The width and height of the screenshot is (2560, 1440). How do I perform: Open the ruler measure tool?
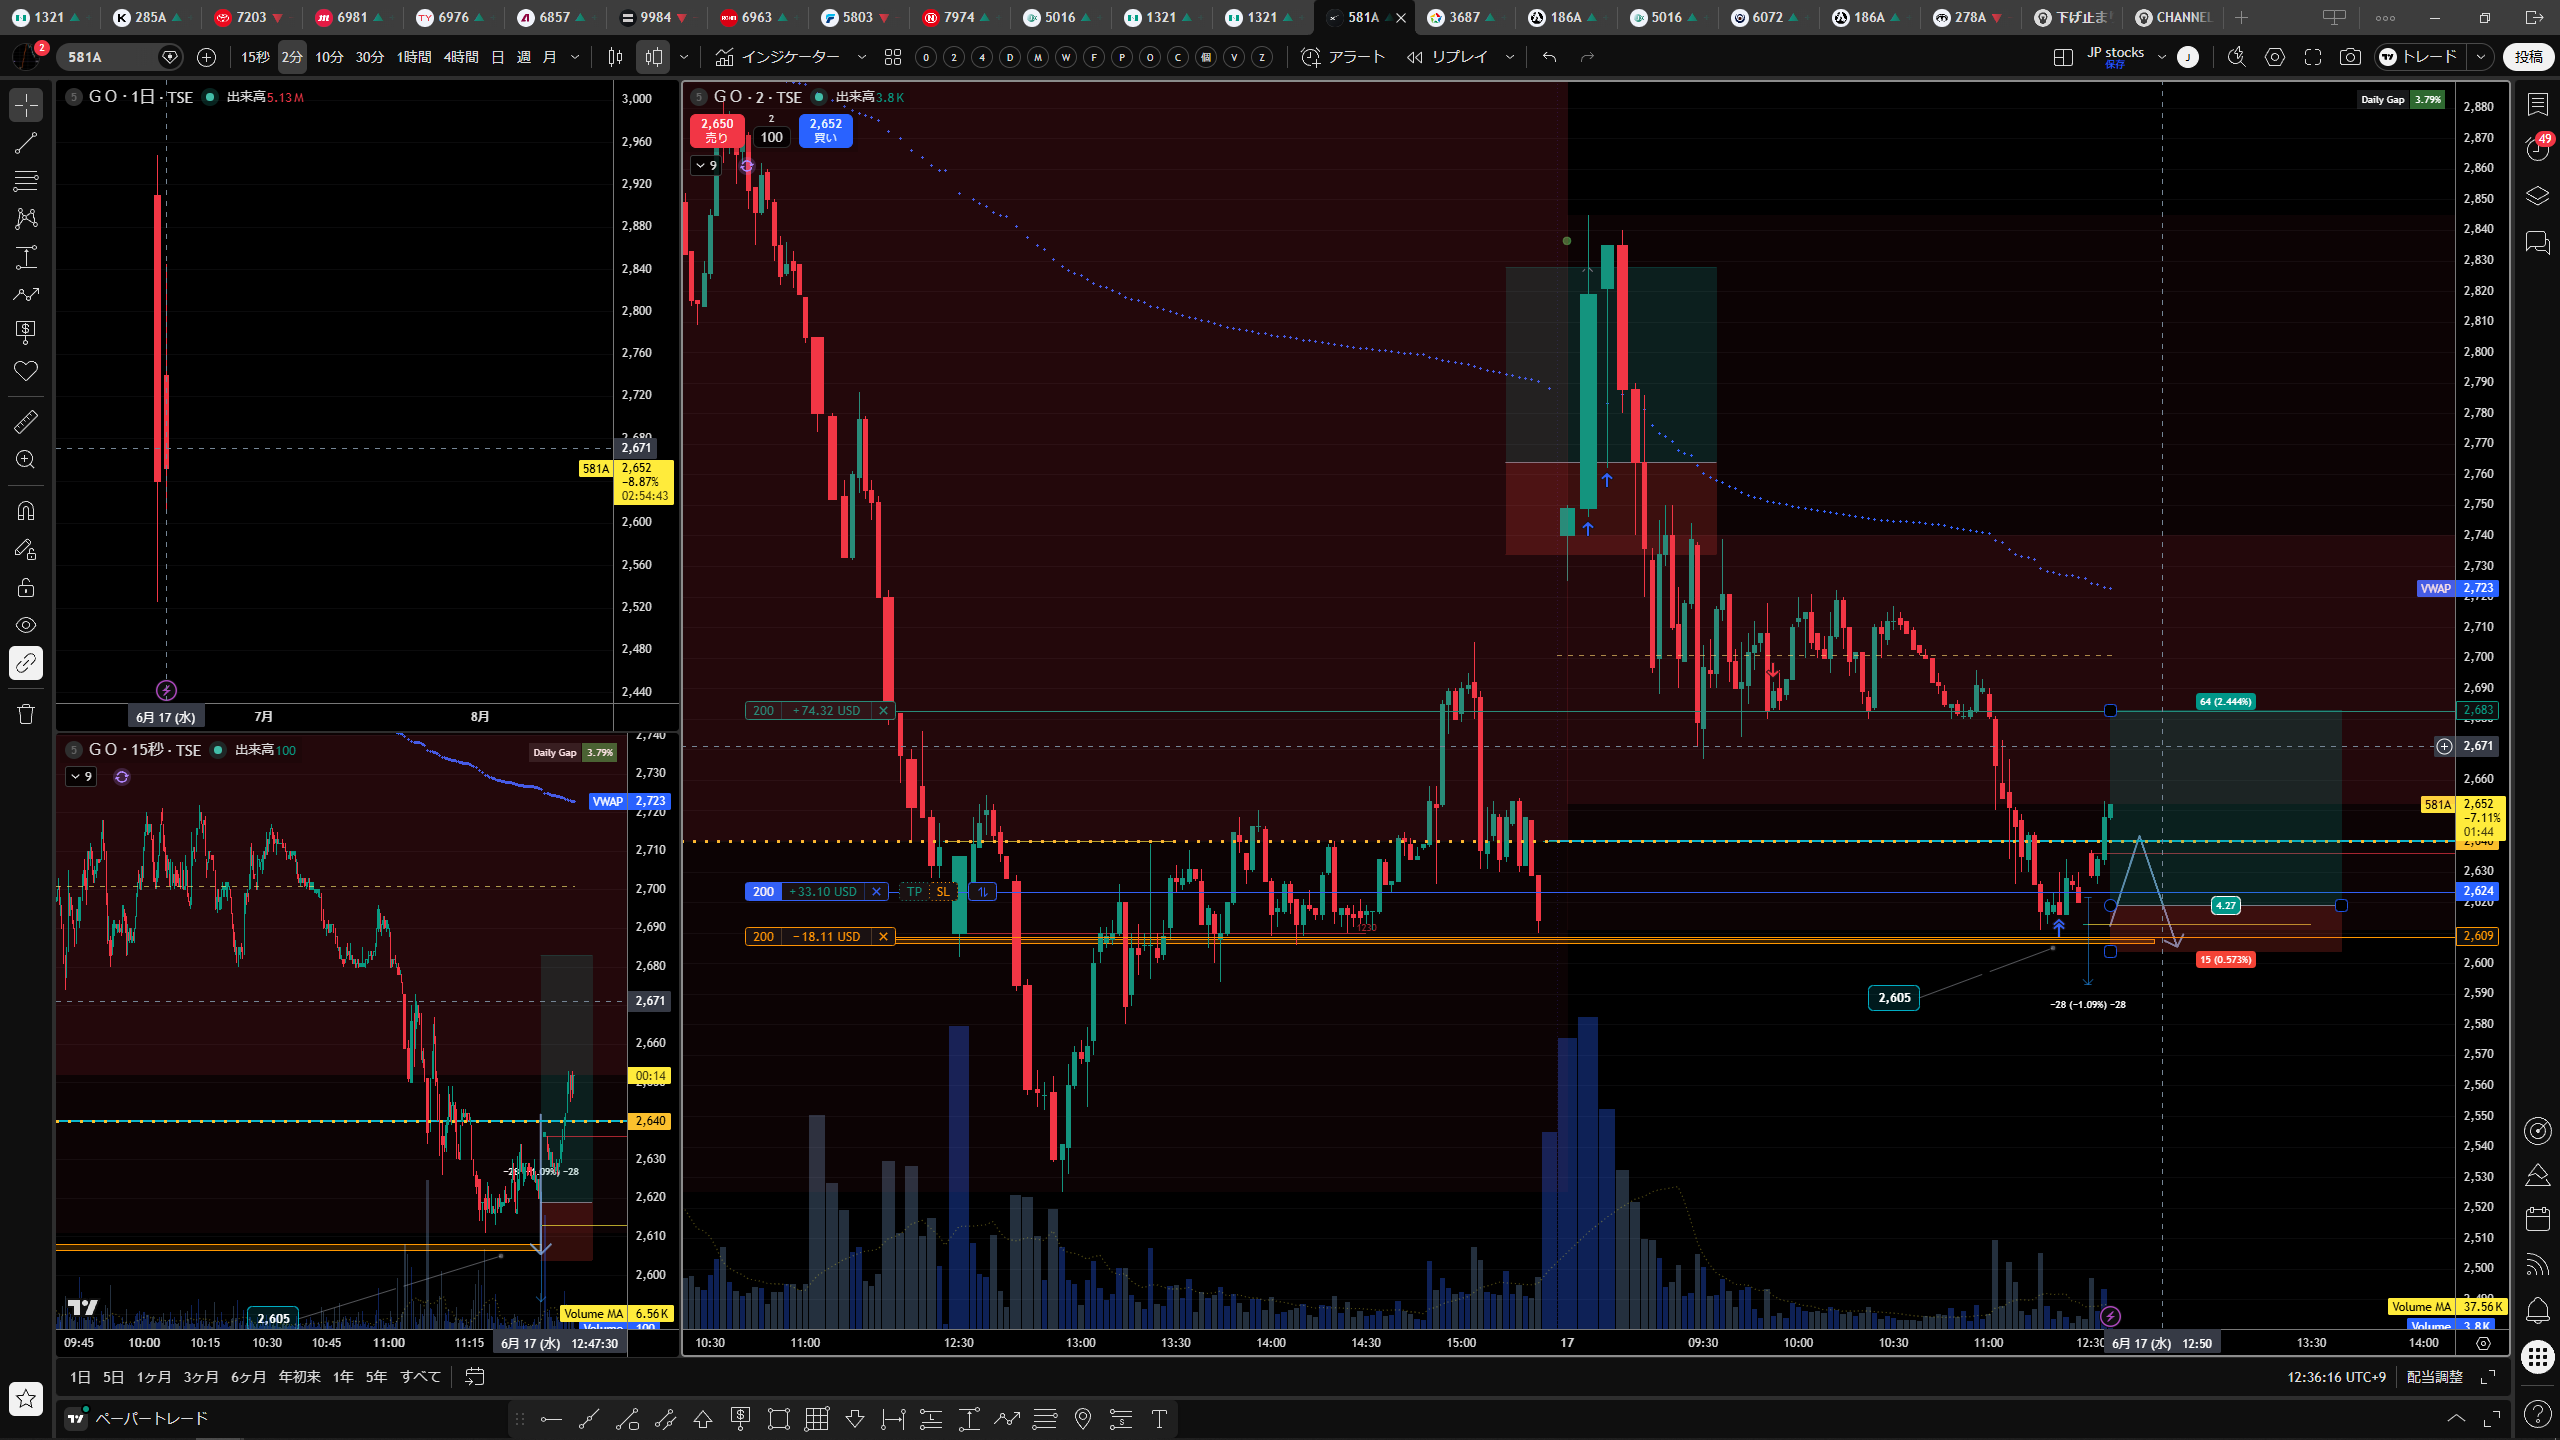click(26, 422)
